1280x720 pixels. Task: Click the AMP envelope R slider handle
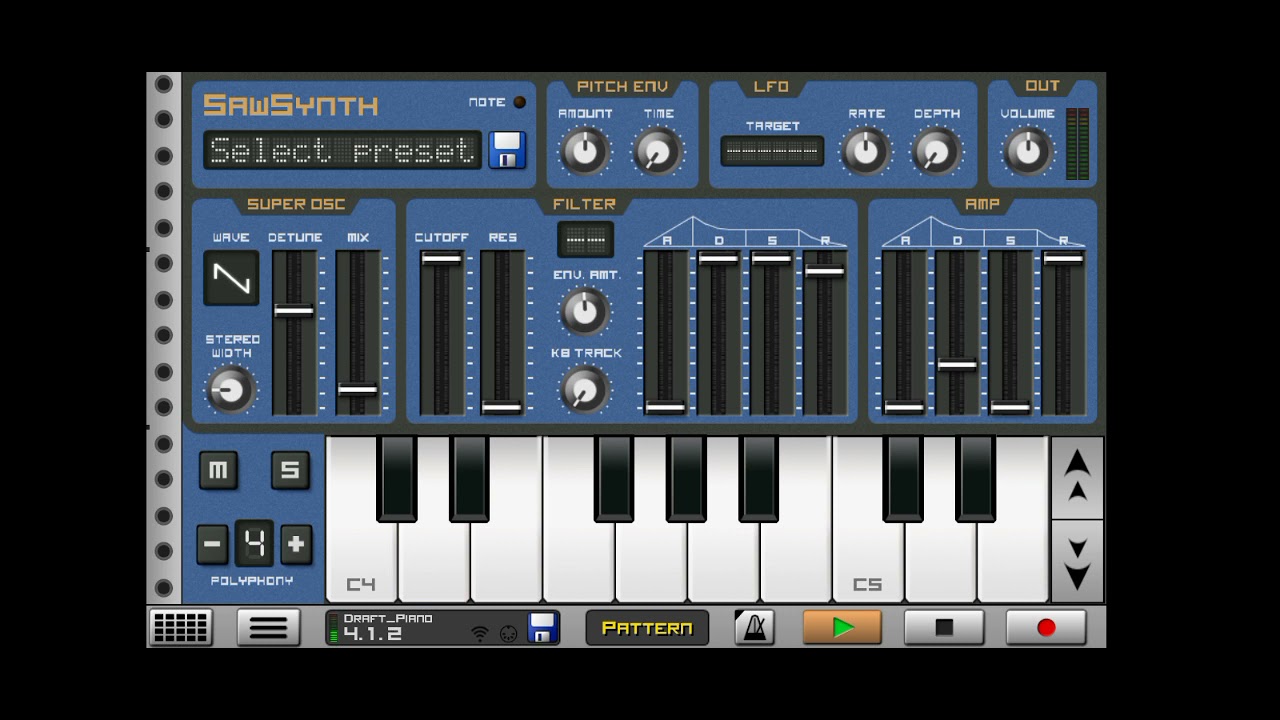click(1063, 258)
